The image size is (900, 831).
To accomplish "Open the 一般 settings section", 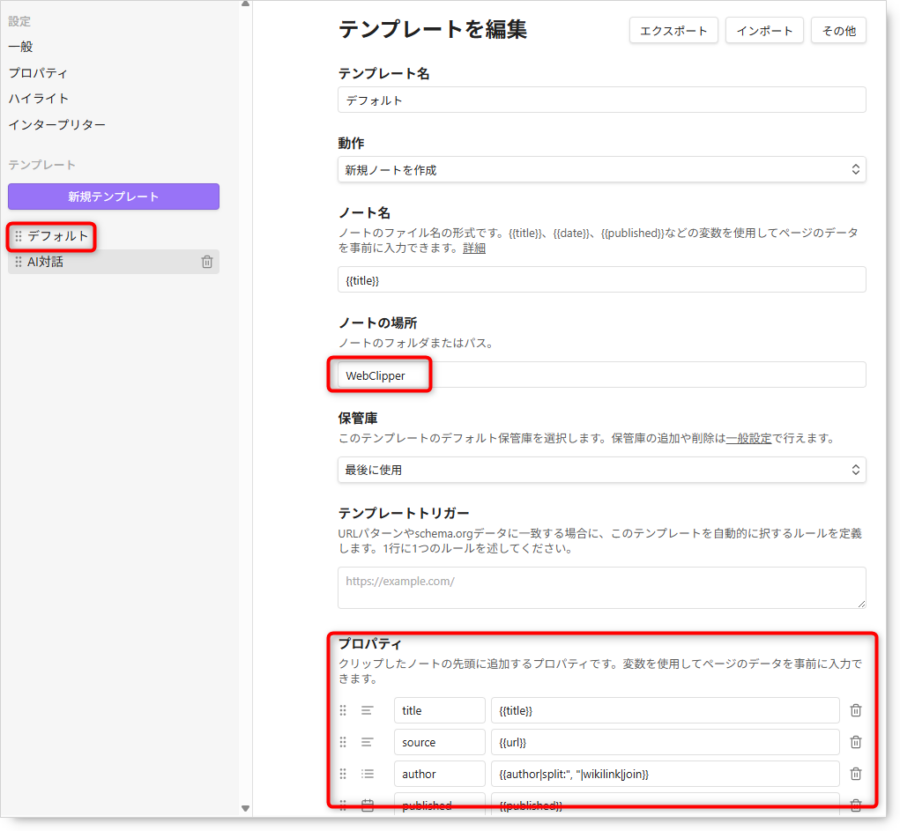I will click(x=21, y=46).
